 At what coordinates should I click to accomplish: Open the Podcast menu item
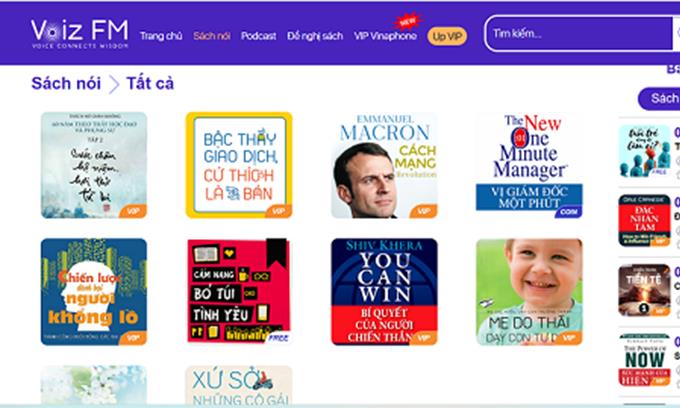[x=258, y=36]
